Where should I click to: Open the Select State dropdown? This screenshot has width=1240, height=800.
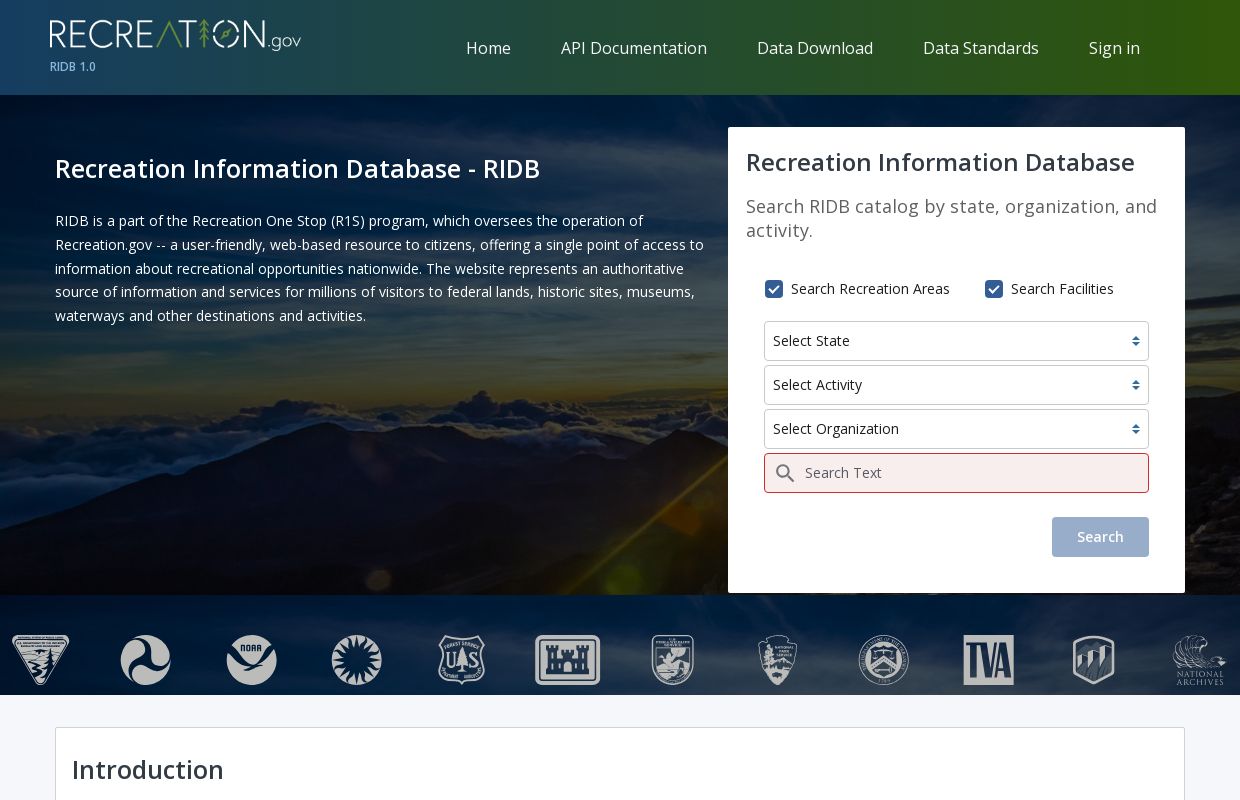click(x=956, y=341)
